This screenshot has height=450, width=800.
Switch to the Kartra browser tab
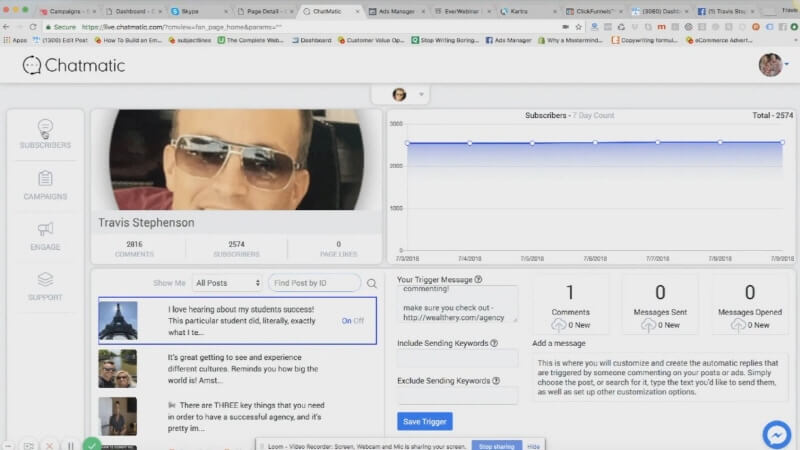[x=528, y=11]
